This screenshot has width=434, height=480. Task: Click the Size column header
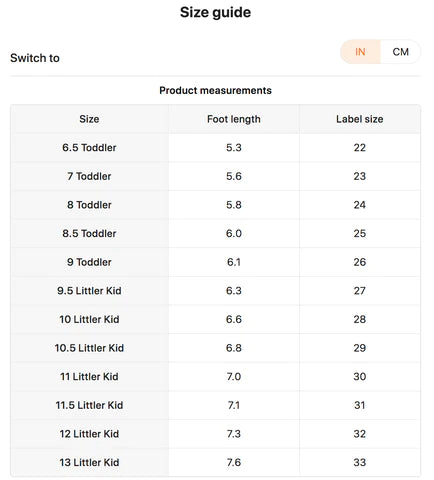(x=89, y=119)
